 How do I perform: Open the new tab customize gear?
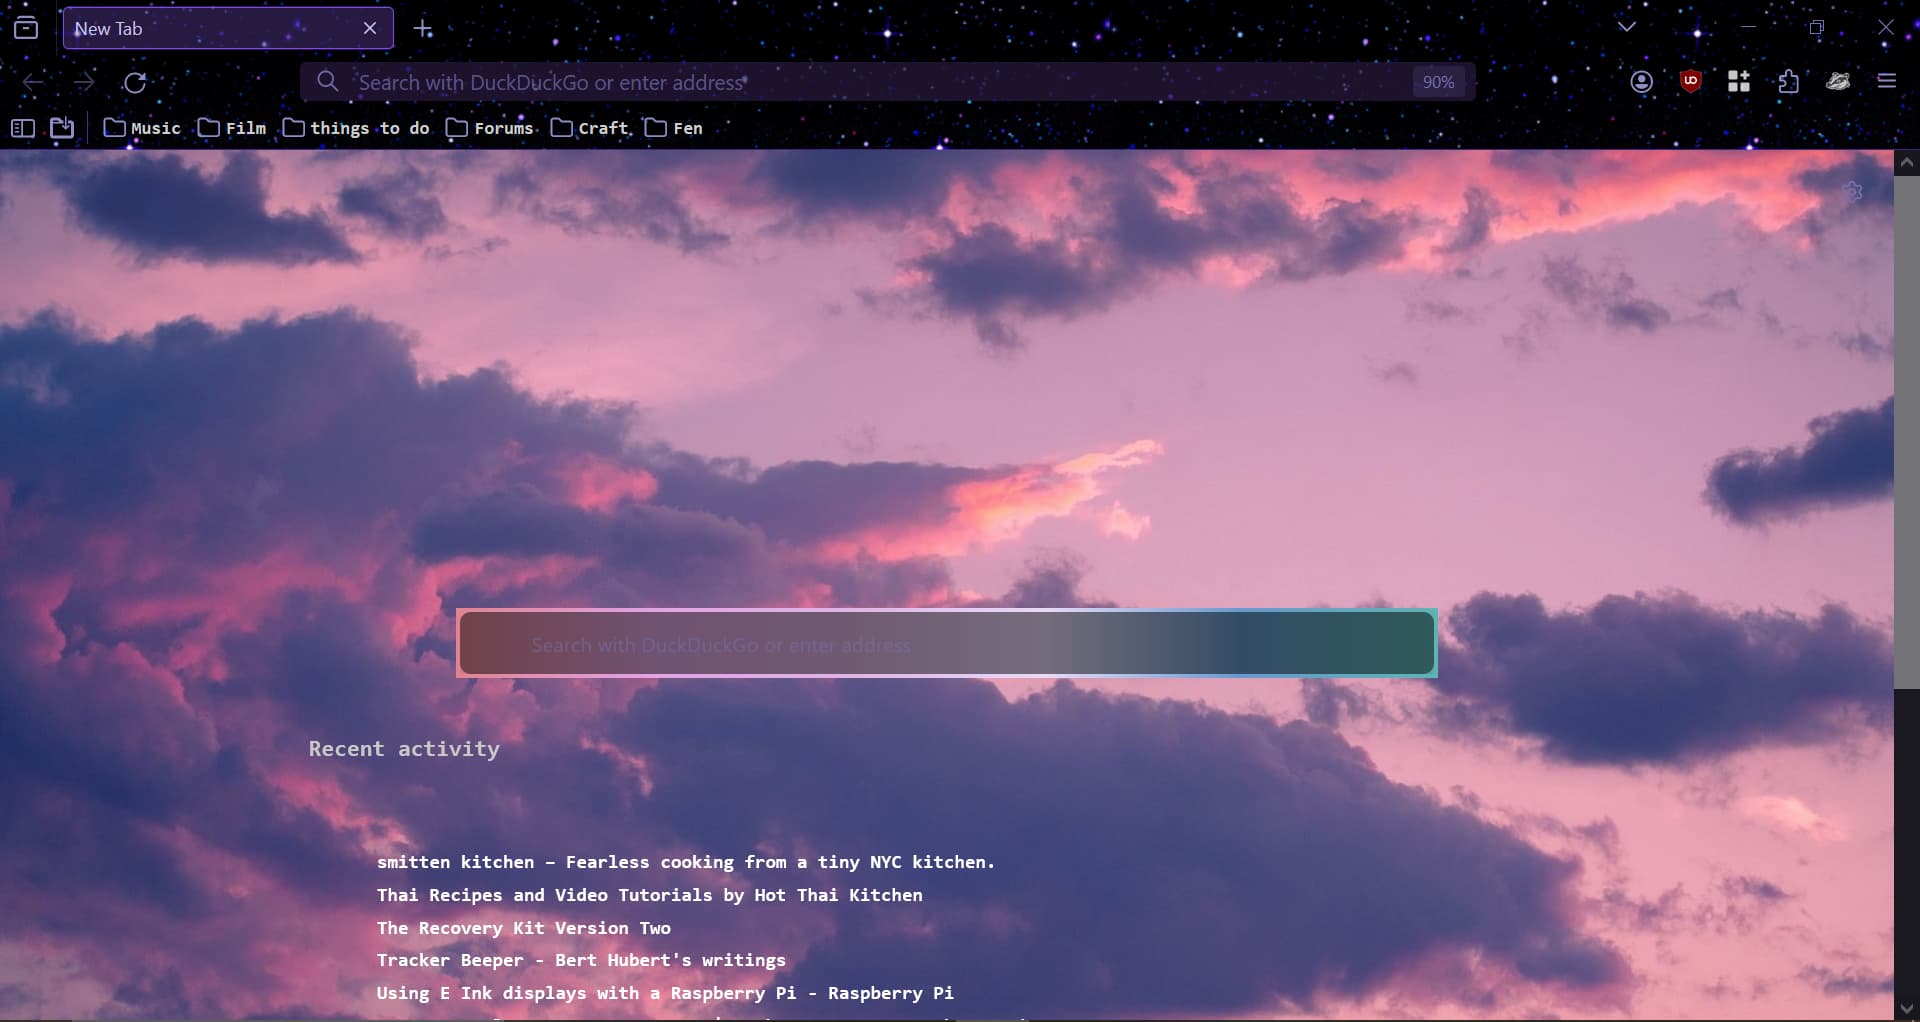pyautogui.click(x=1853, y=191)
